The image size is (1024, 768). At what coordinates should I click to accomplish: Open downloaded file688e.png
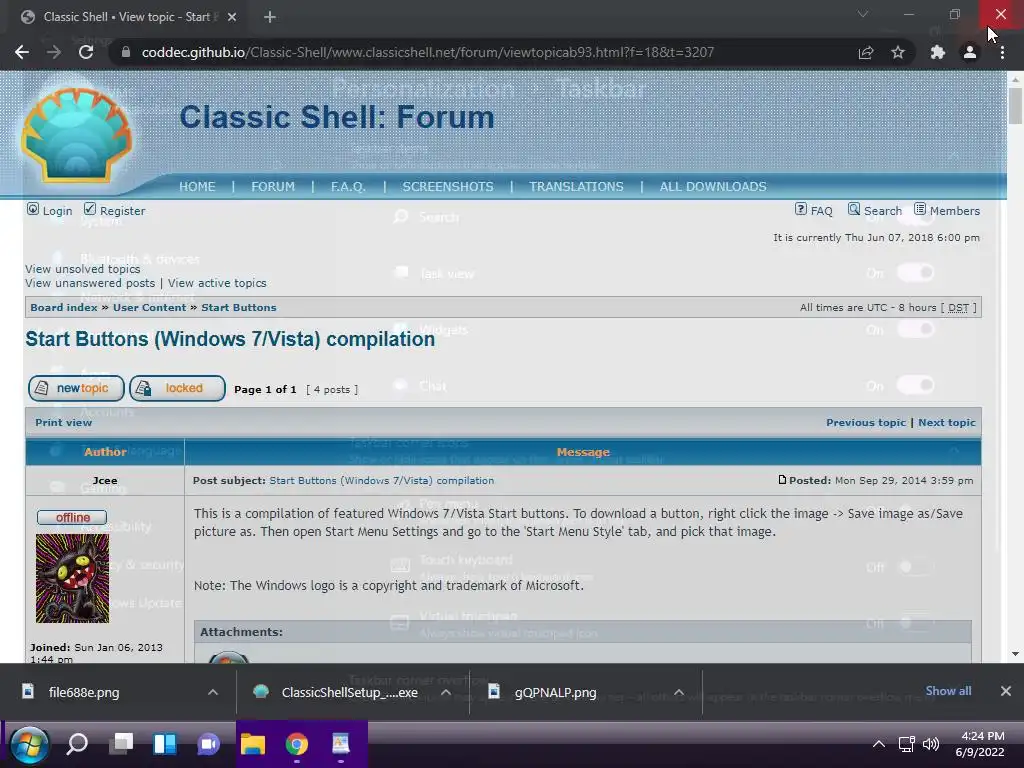(x=84, y=692)
